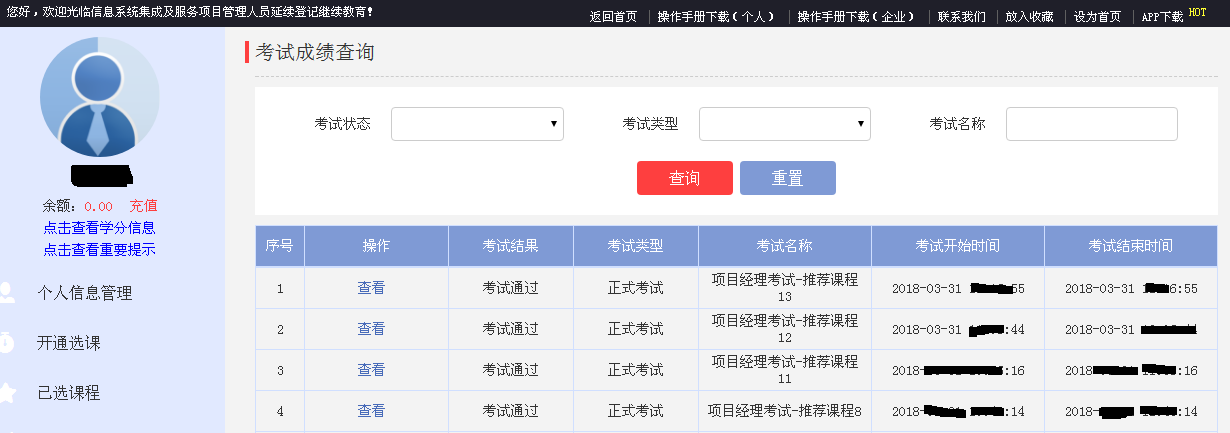The height and width of the screenshot is (433, 1230).
Task: Click the user avatar profile picture
Action: coord(99,98)
